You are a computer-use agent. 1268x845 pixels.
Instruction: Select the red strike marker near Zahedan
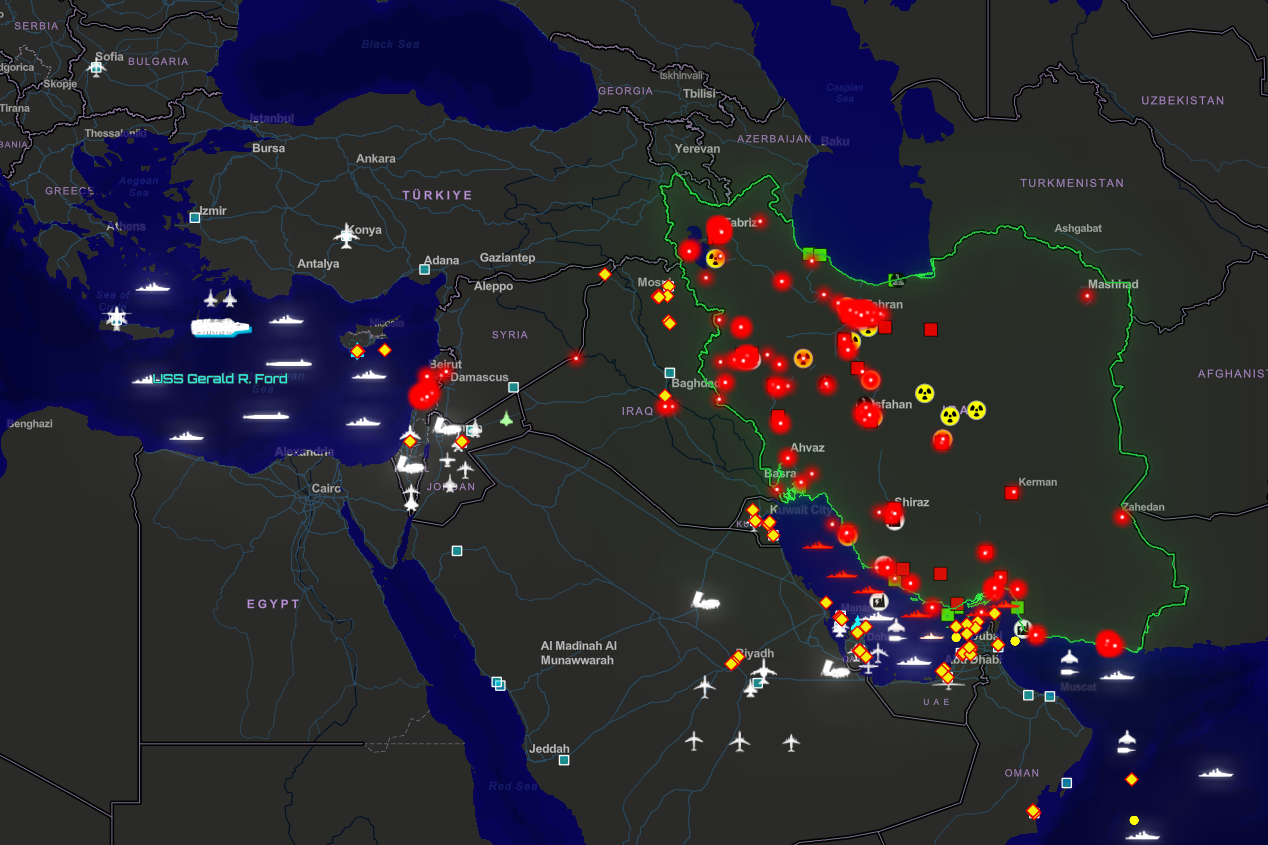pos(1123,517)
